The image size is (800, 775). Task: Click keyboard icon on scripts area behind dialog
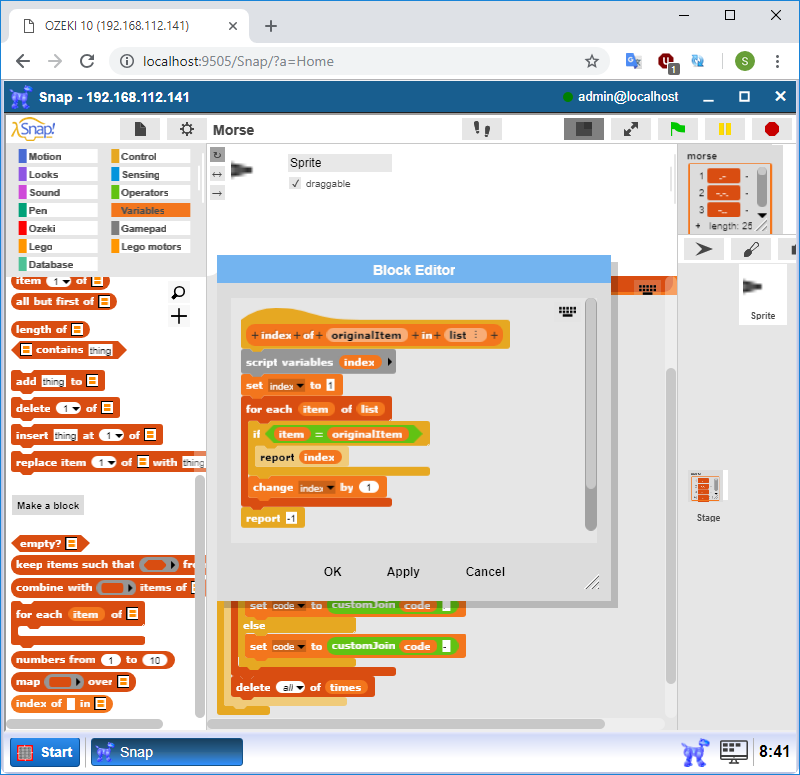coord(647,289)
